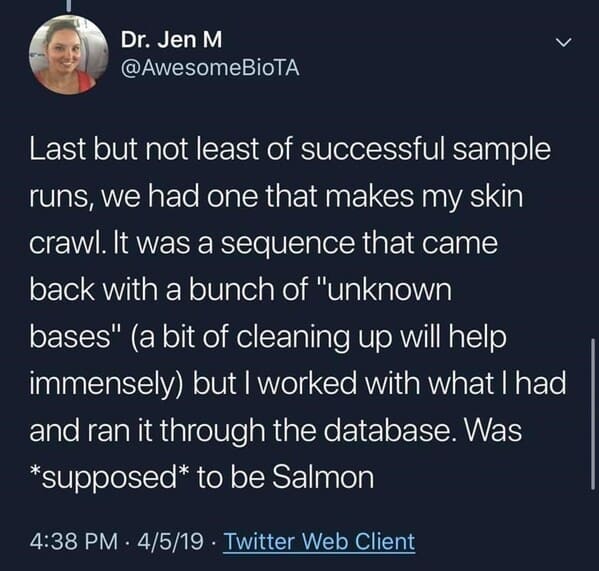Image resolution: width=599 pixels, height=571 pixels.
Task: Click the word database in the tweet
Action: [x=390, y=430]
